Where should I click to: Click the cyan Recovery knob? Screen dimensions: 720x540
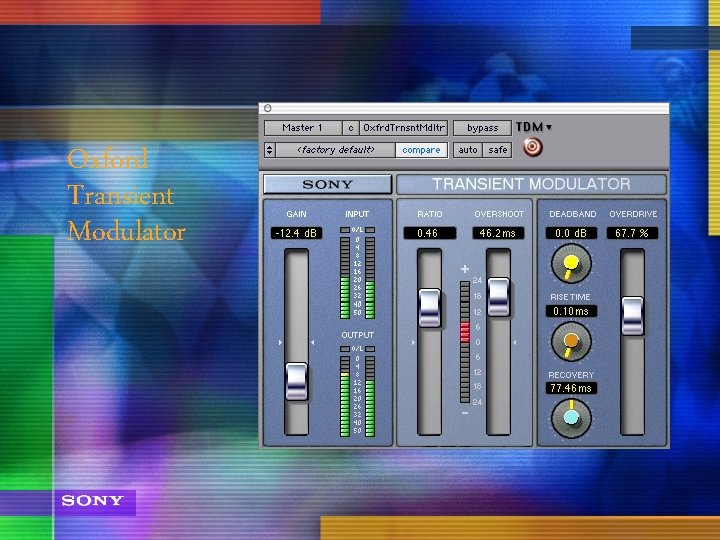tap(571, 418)
